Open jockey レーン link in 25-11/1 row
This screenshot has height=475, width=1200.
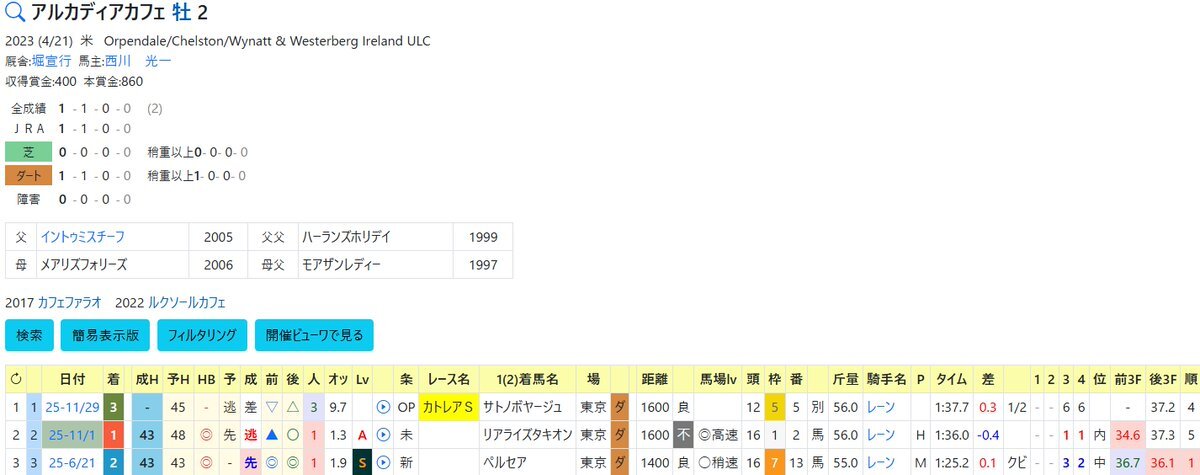click(881, 436)
